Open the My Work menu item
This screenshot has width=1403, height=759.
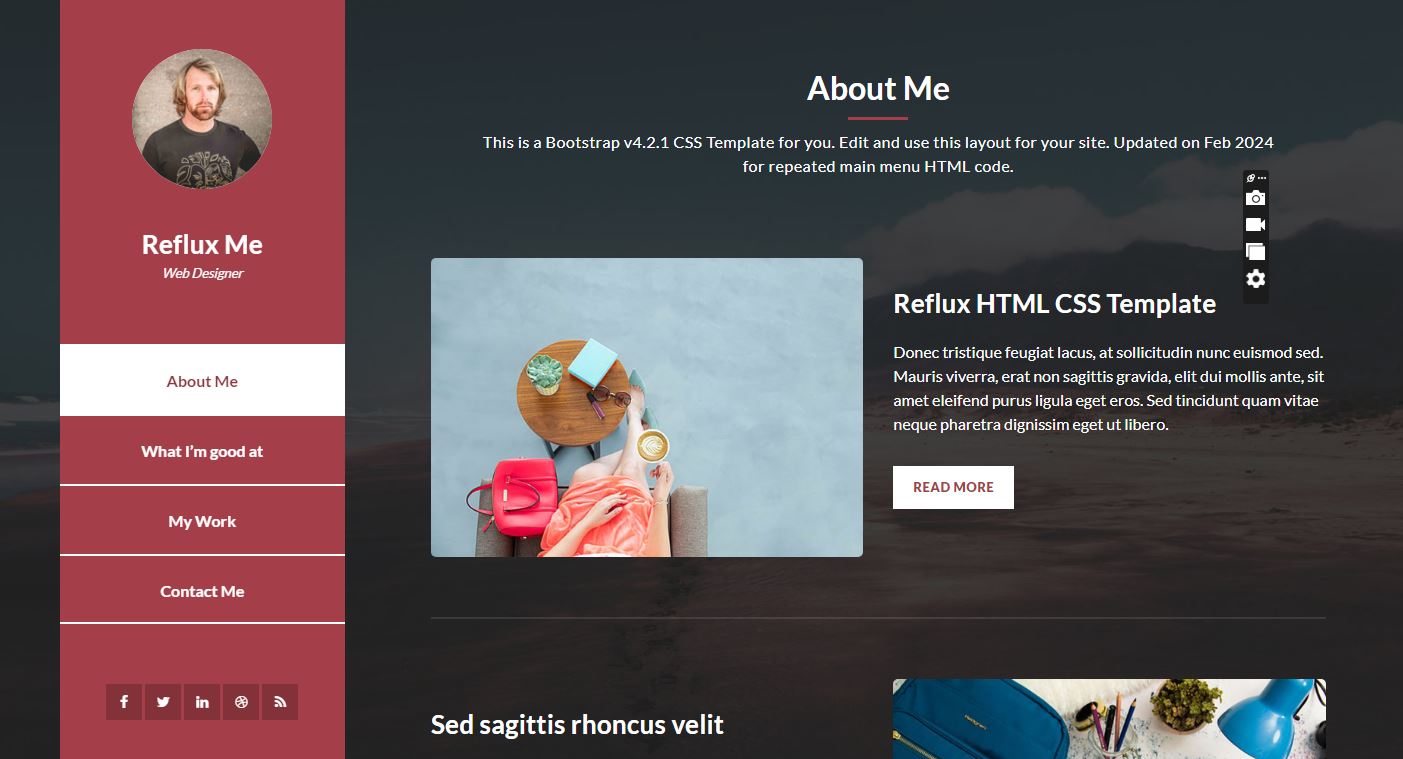[202, 521]
